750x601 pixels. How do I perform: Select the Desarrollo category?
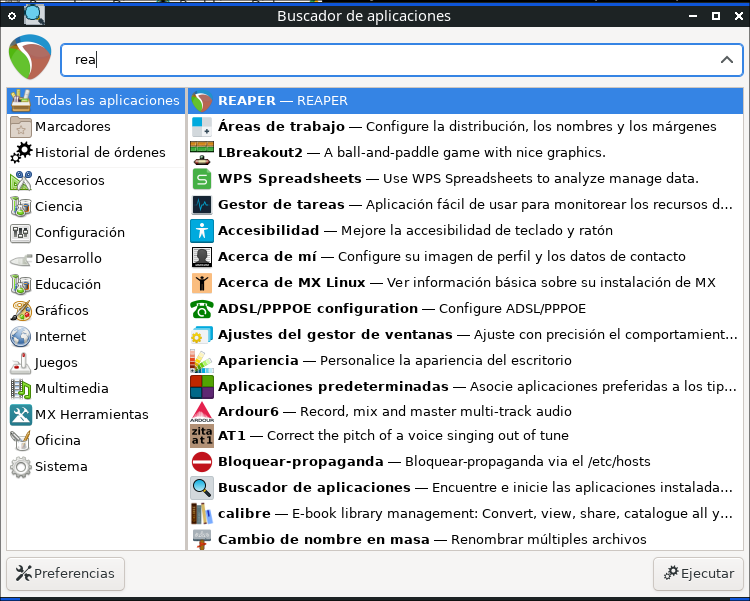tap(96, 258)
